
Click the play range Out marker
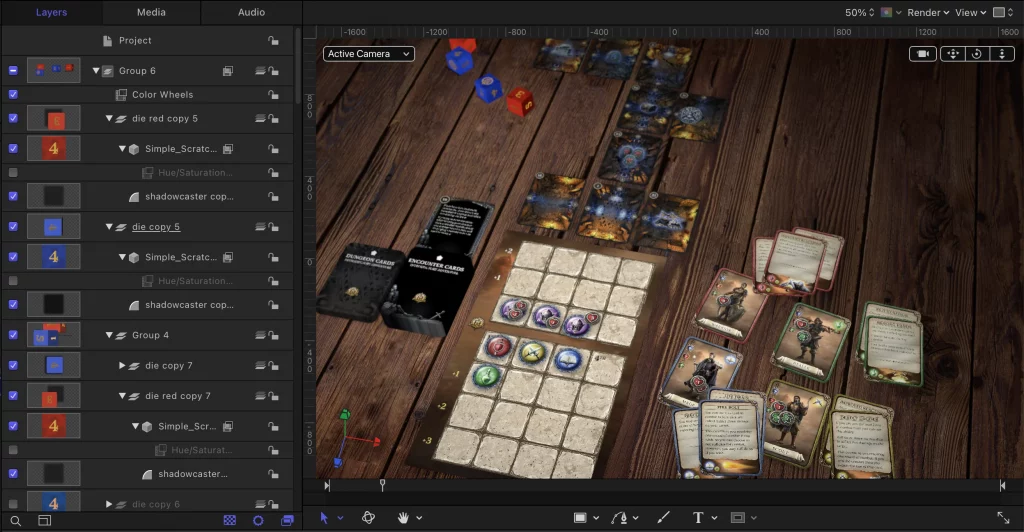pos(1002,485)
